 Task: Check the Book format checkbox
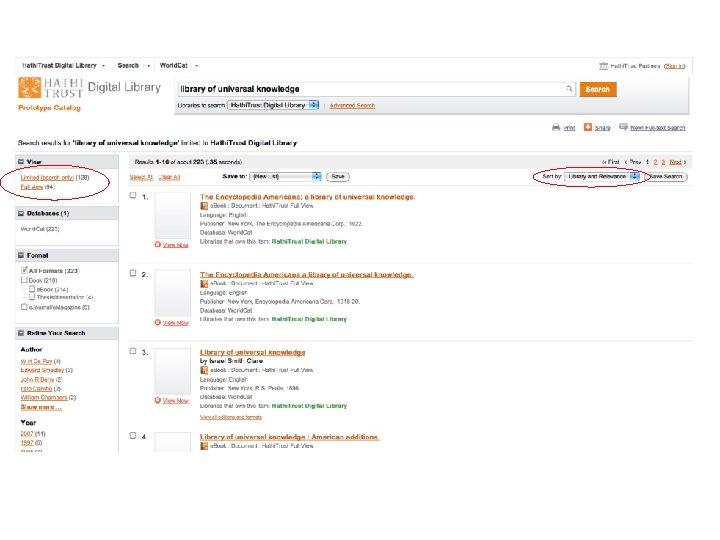pos(24,280)
